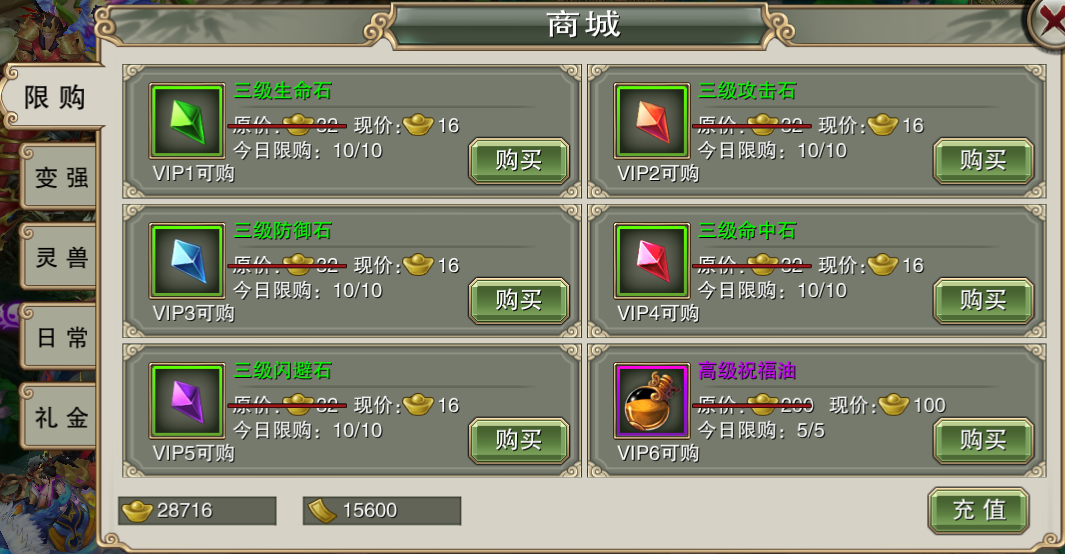The width and height of the screenshot is (1065, 554).
Task: Select the purple 三级闪避石 gem icon
Action: (187, 401)
